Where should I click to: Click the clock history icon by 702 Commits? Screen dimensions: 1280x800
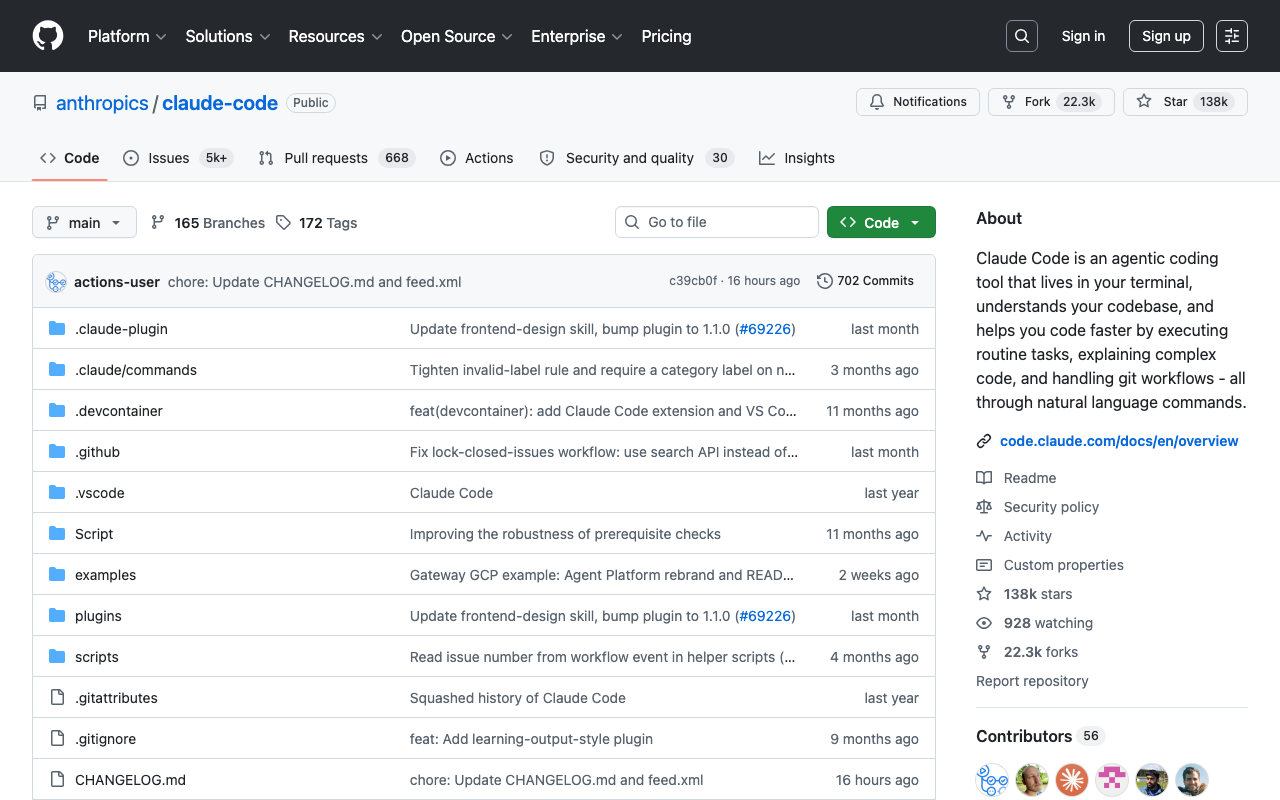pos(825,281)
